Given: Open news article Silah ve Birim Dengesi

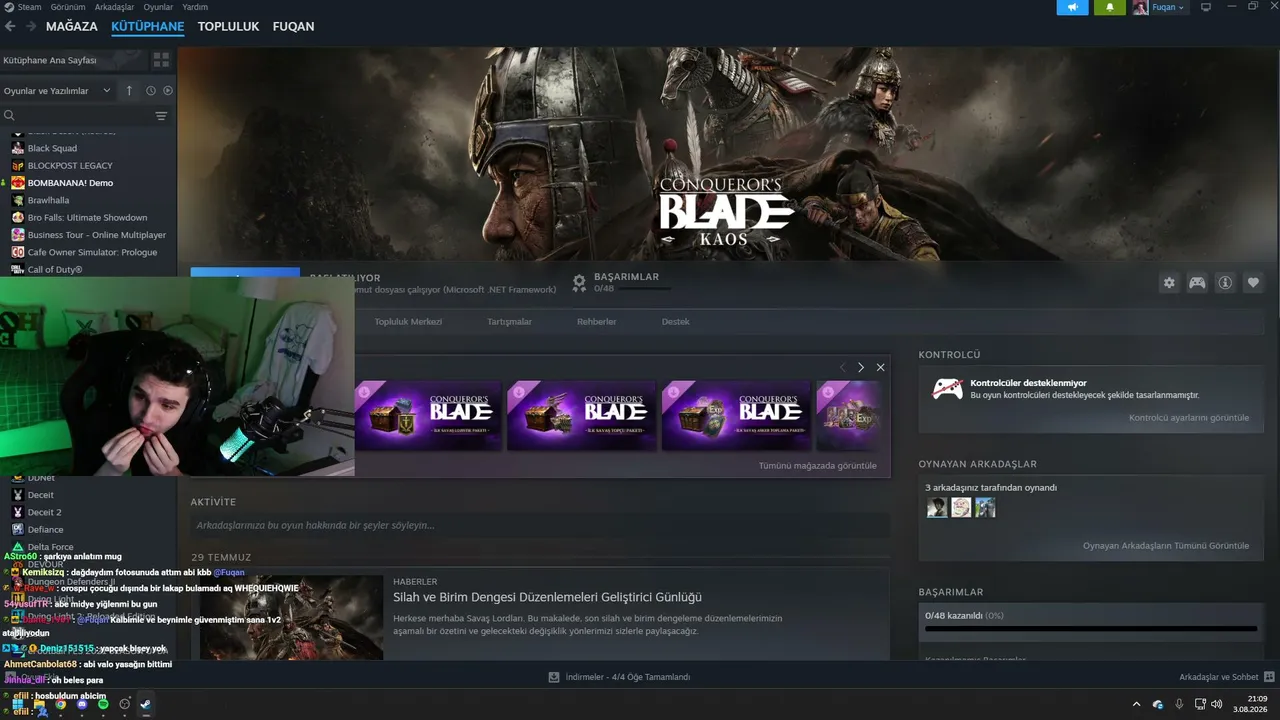Looking at the screenshot, I should pos(547,597).
